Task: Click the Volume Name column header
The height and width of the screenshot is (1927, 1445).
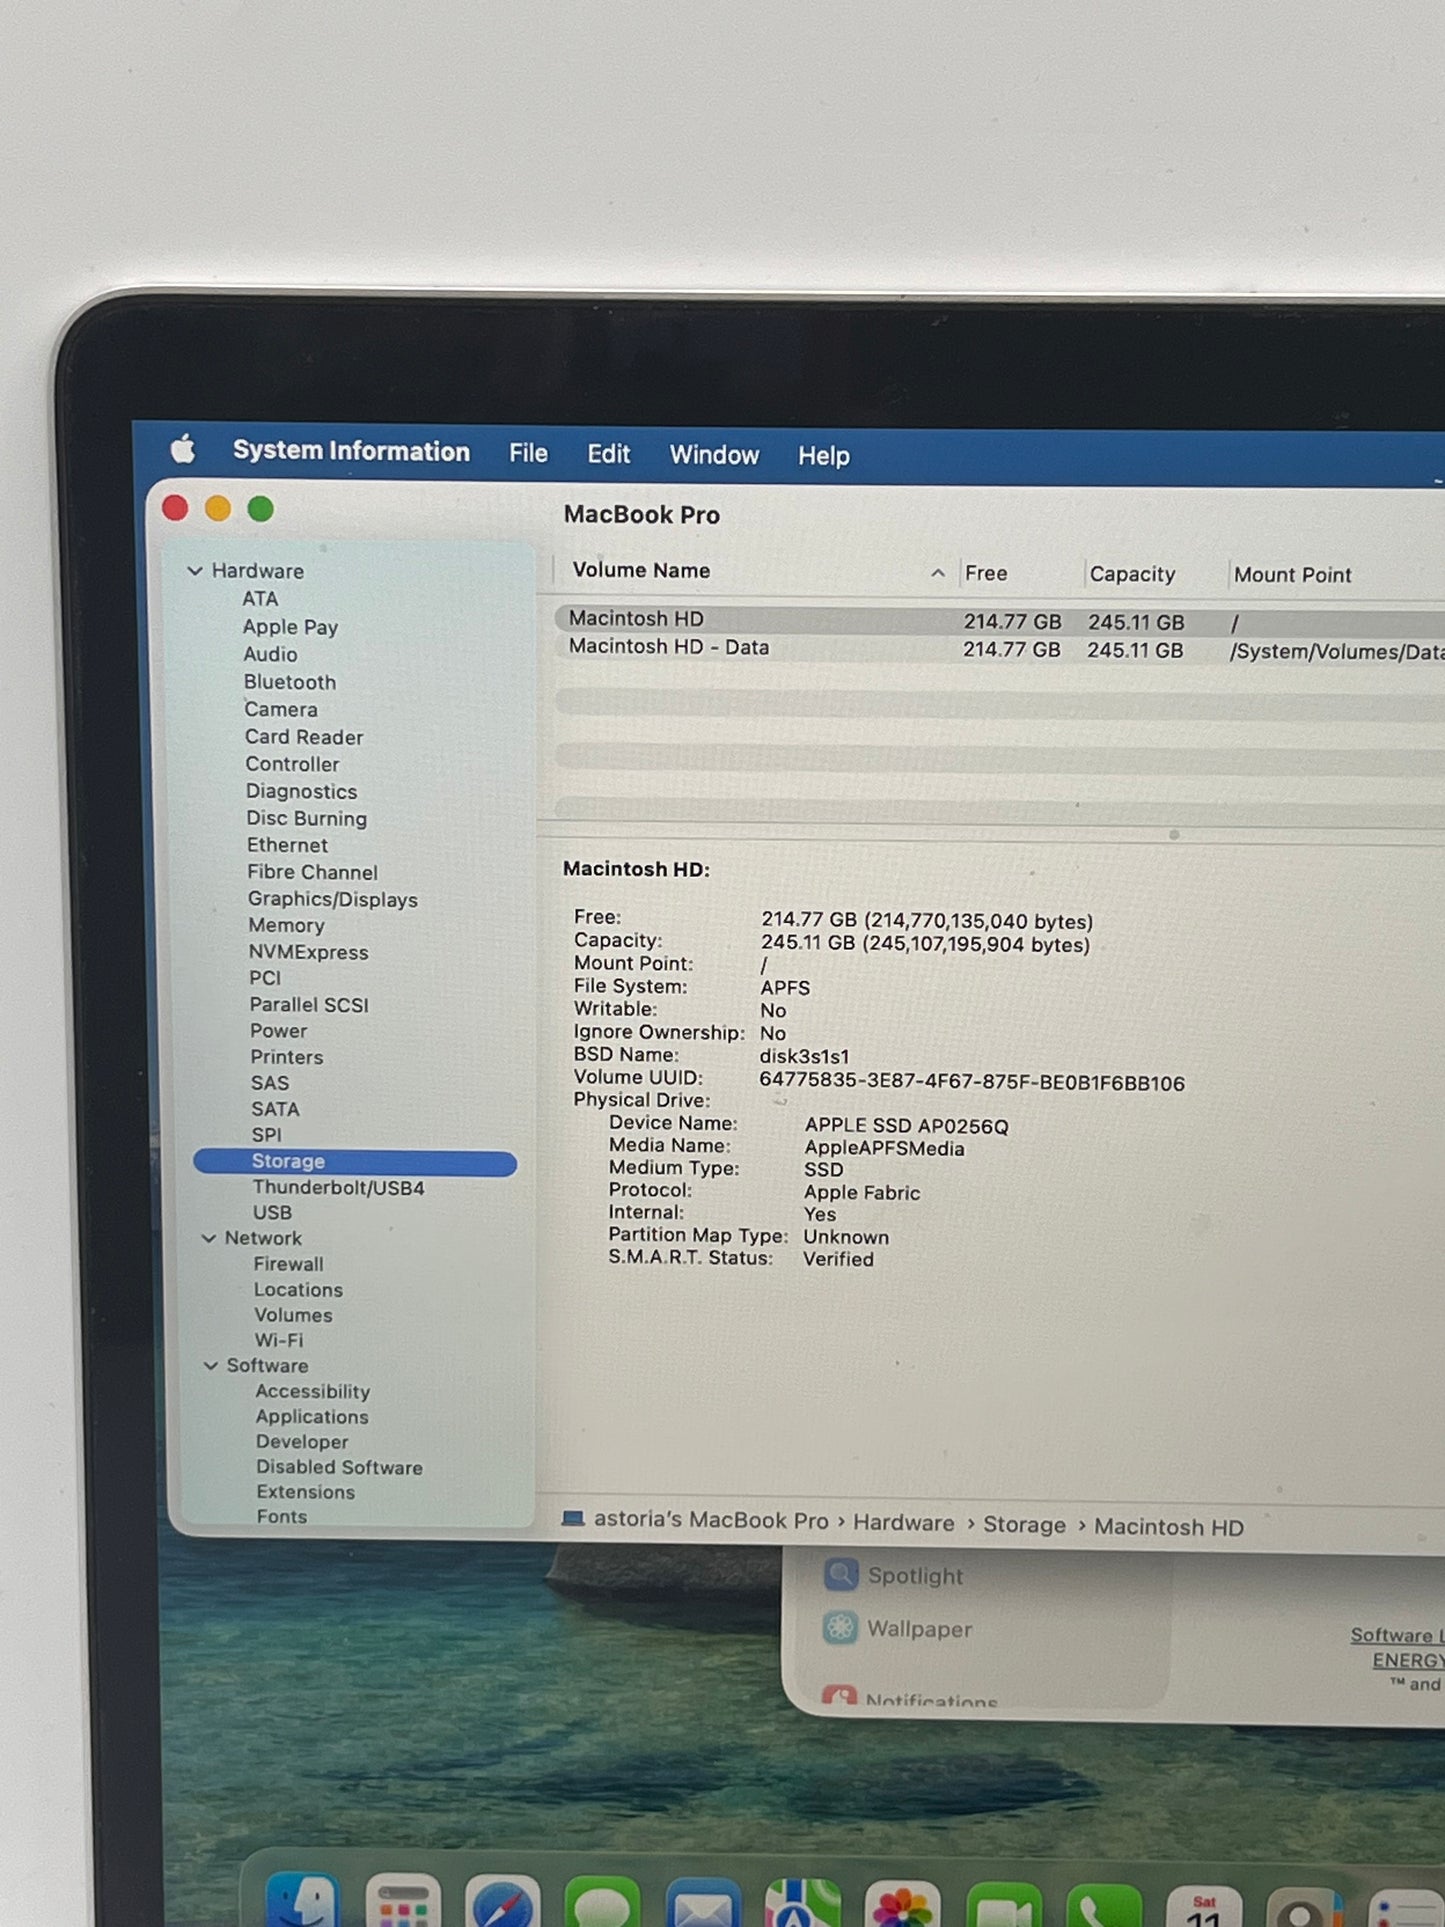Action: coord(641,570)
